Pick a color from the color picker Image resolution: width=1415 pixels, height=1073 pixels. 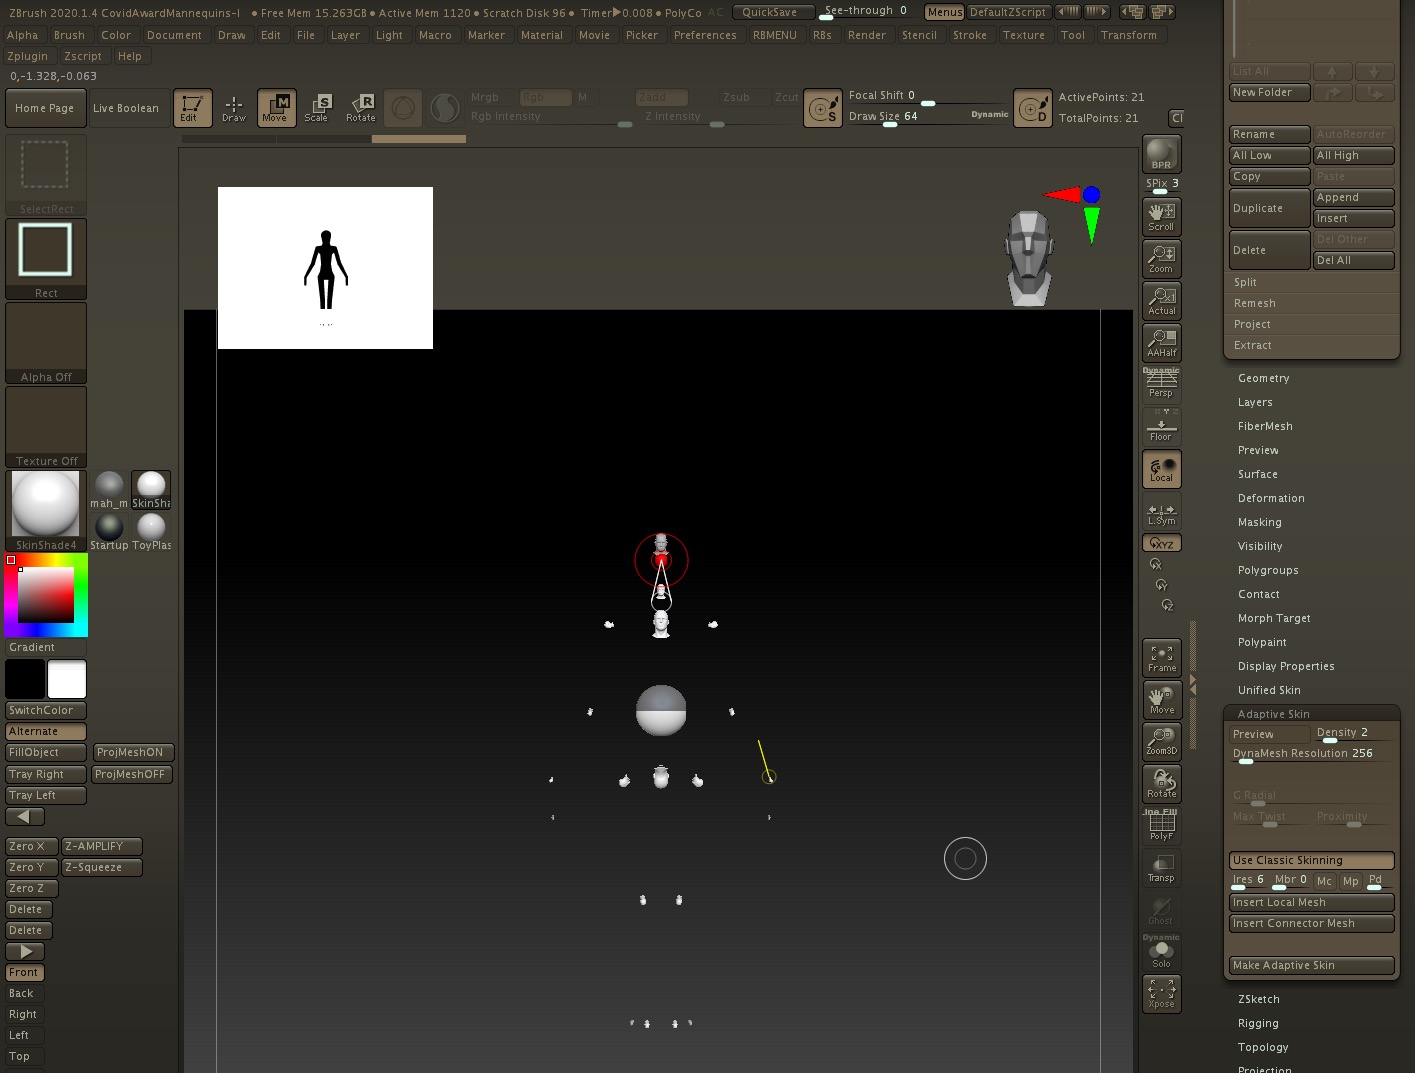tap(46, 594)
